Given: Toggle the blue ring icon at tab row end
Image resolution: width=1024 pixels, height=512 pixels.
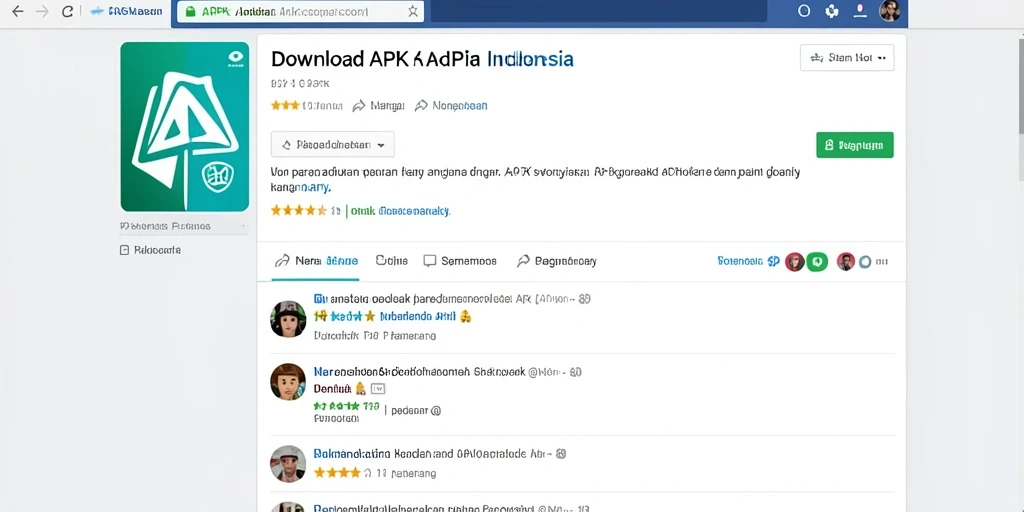Looking at the screenshot, I should [x=865, y=263].
